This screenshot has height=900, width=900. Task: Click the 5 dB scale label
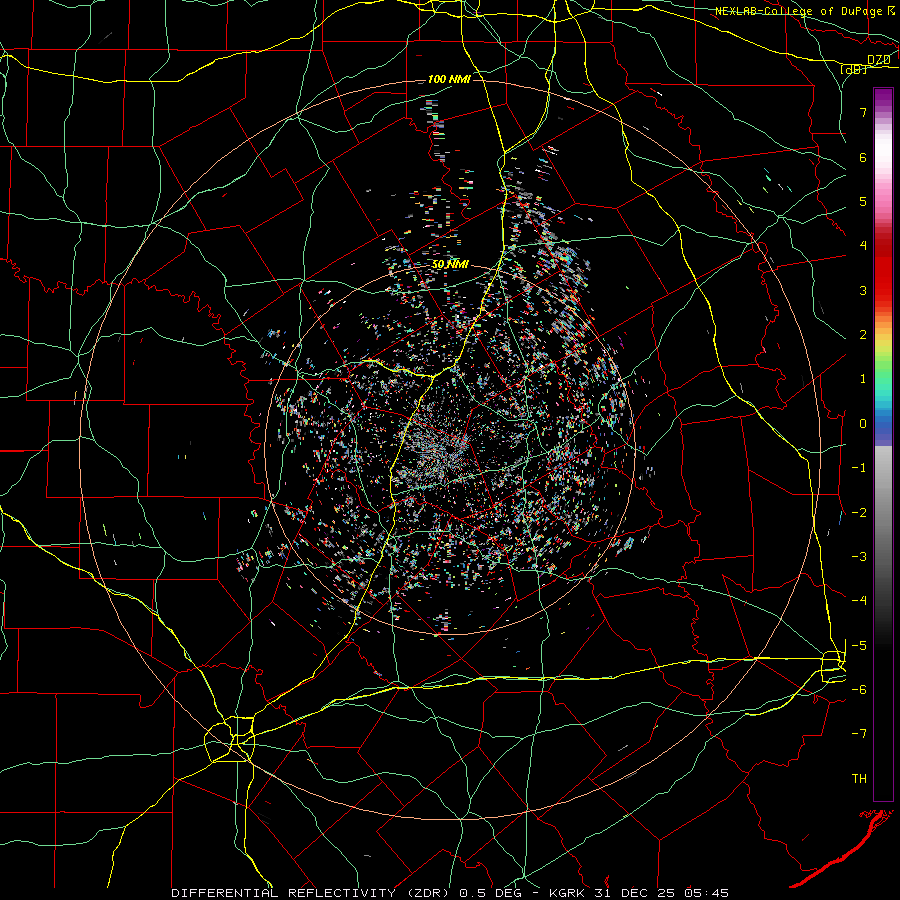click(863, 201)
